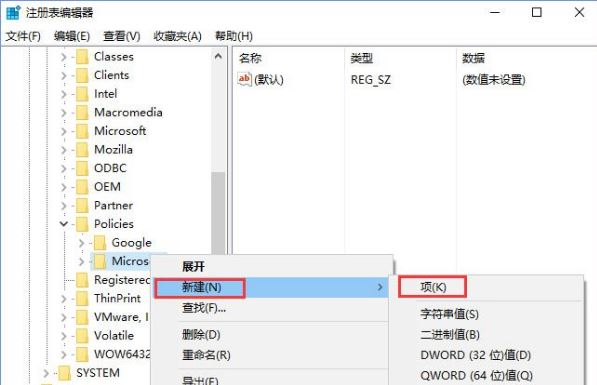
Task: Select the OEM tree label
Action: [x=107, y=187]
